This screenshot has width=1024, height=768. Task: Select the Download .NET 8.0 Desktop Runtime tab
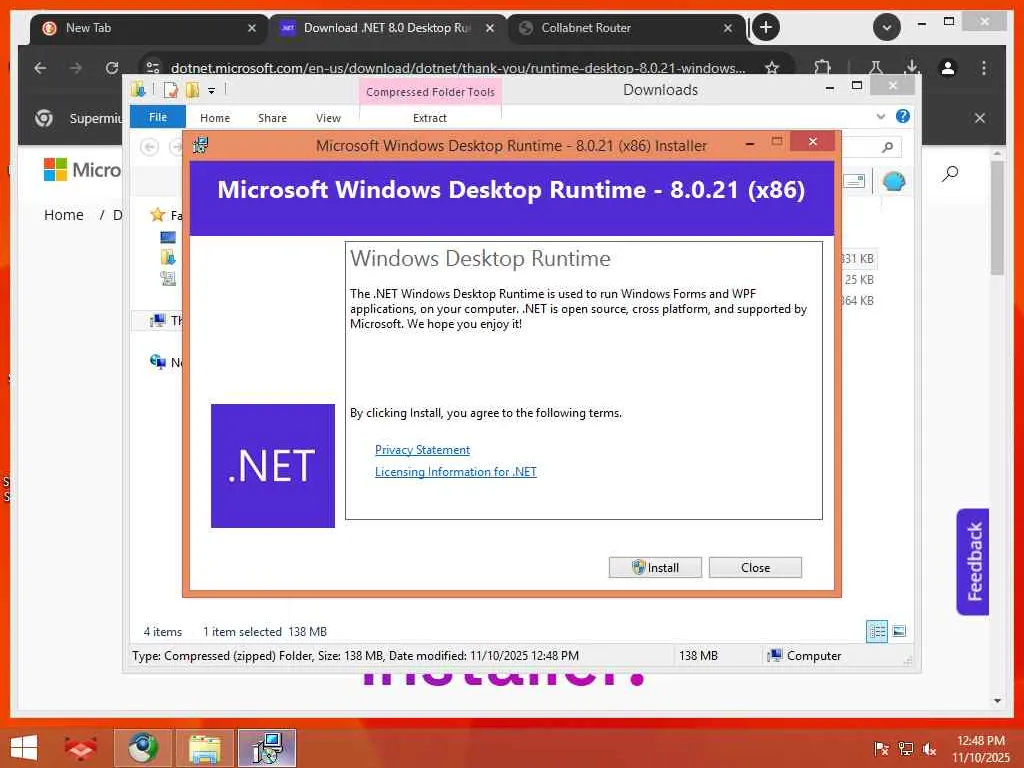click(x=387, y=28)
